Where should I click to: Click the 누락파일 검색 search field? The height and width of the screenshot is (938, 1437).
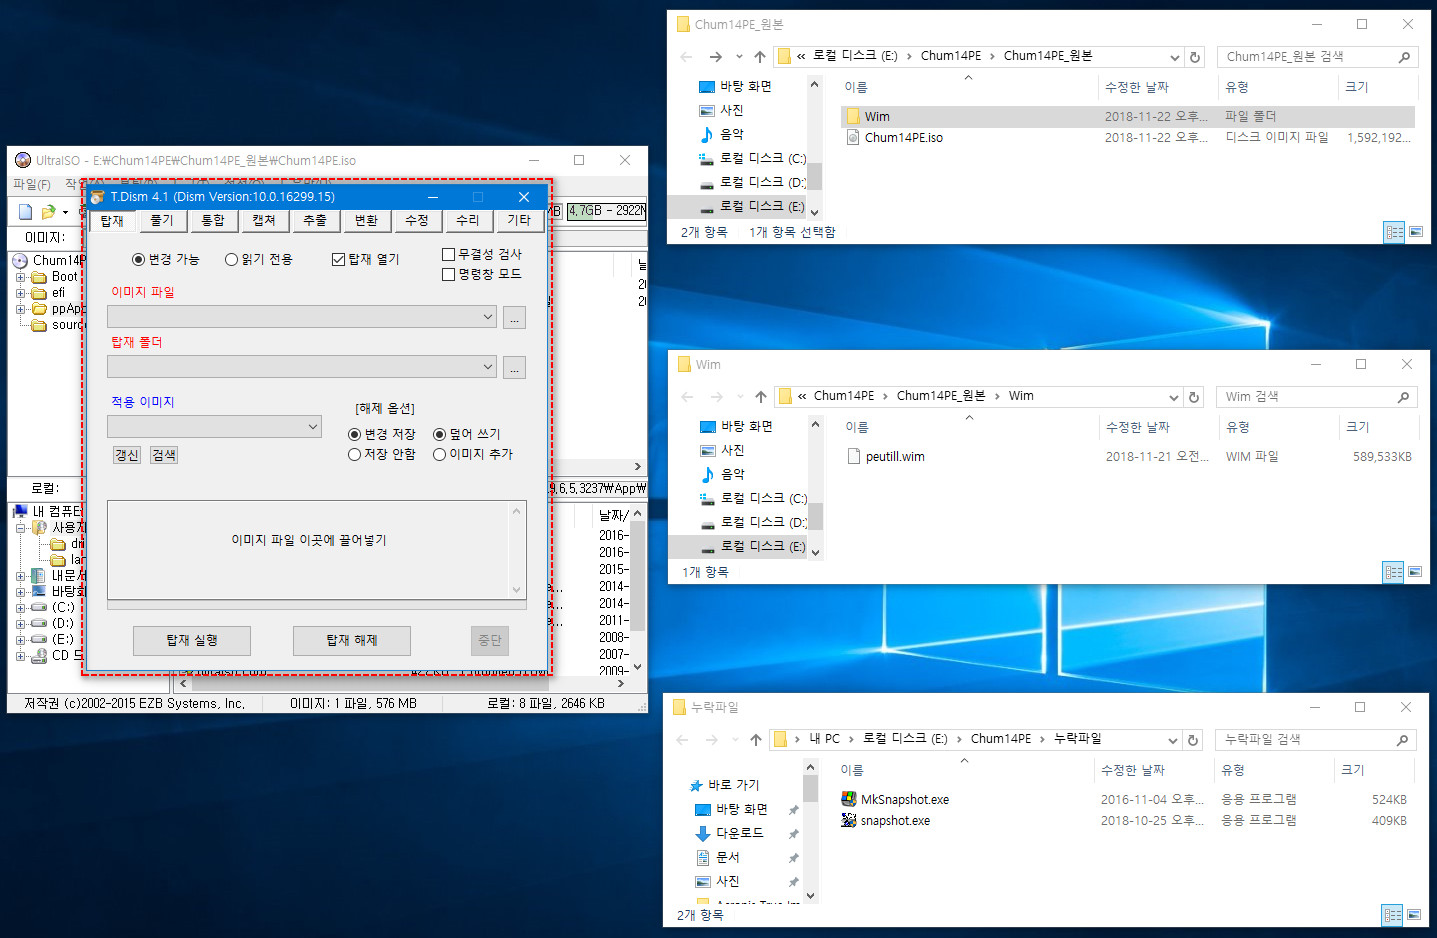(x=1315, y=740)
